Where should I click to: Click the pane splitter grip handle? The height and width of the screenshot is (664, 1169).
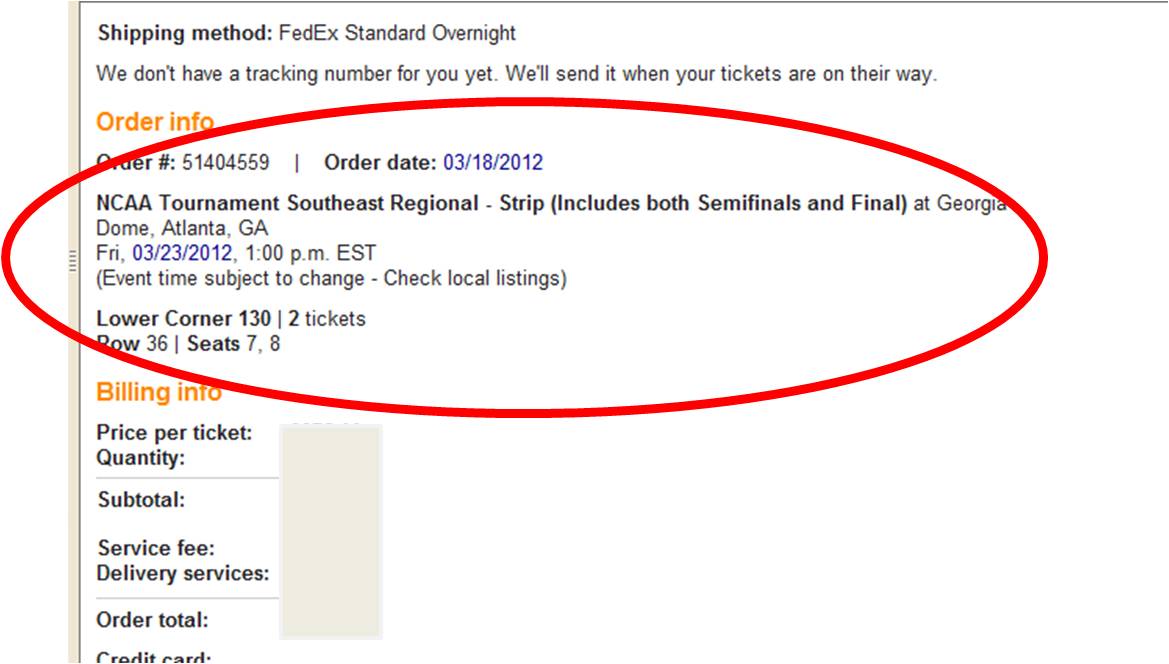(x=72, y=262)
